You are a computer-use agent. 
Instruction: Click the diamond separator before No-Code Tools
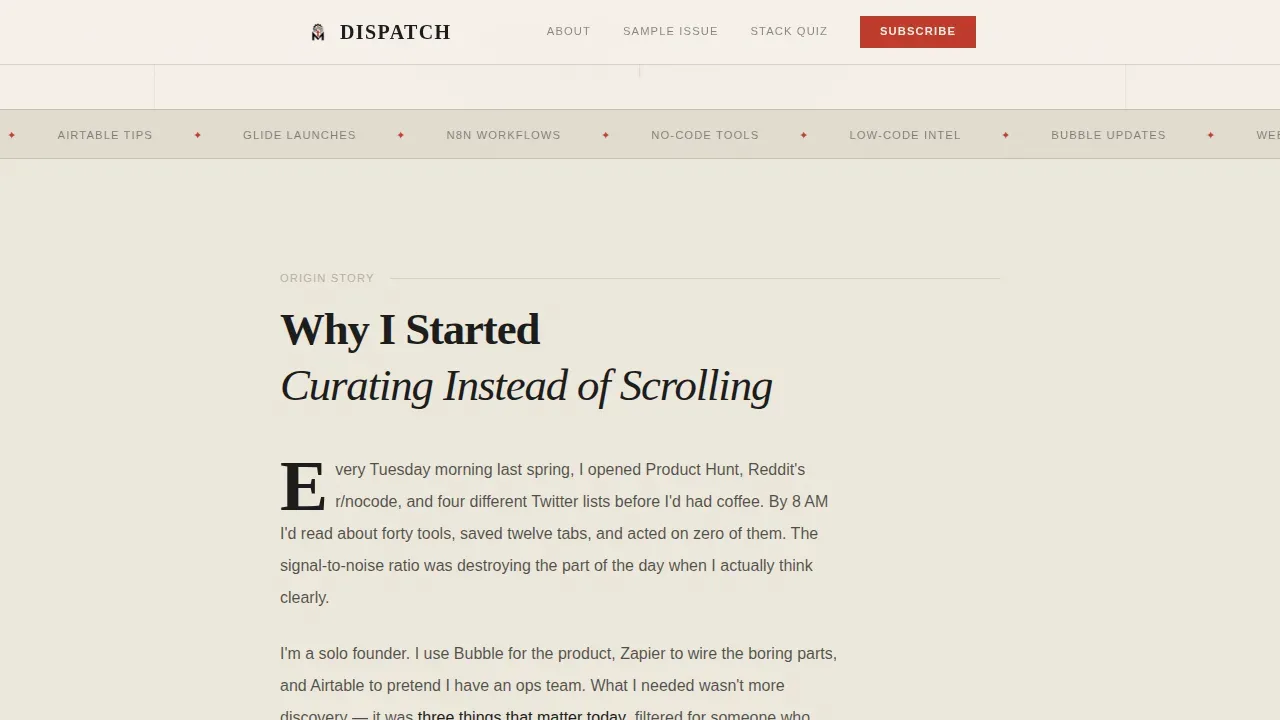606,135
